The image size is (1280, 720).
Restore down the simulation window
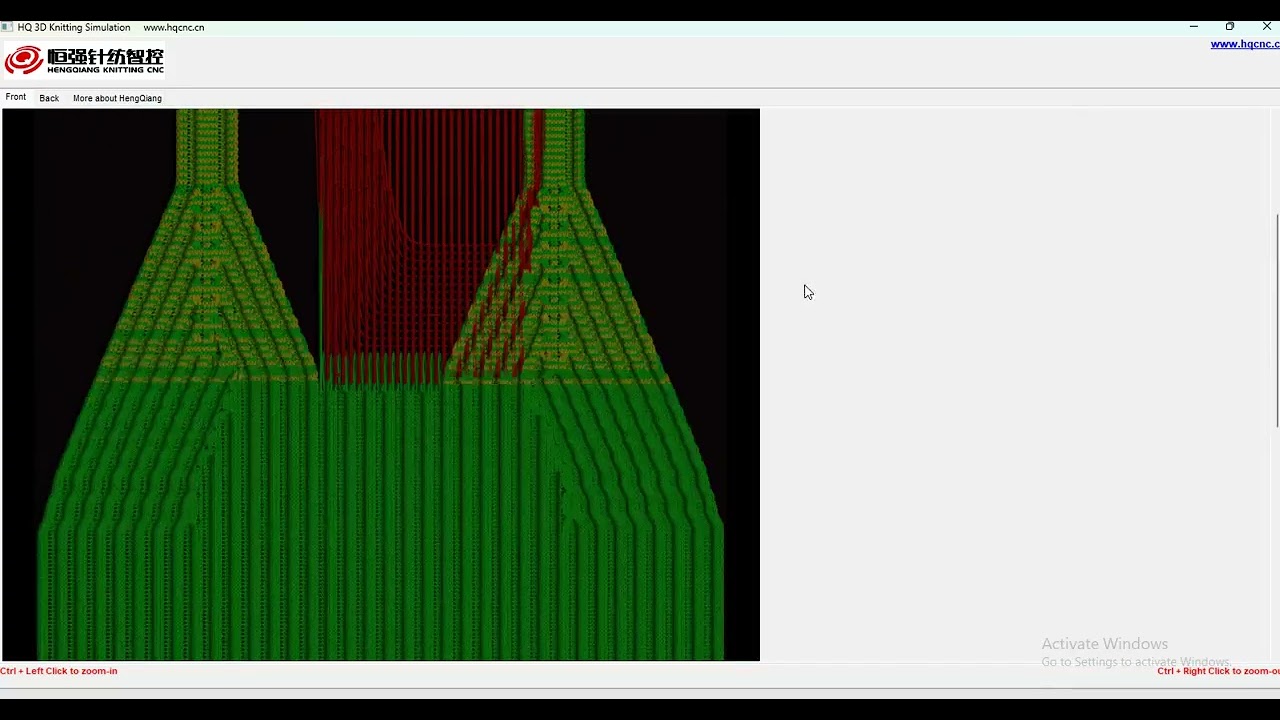1230,27
